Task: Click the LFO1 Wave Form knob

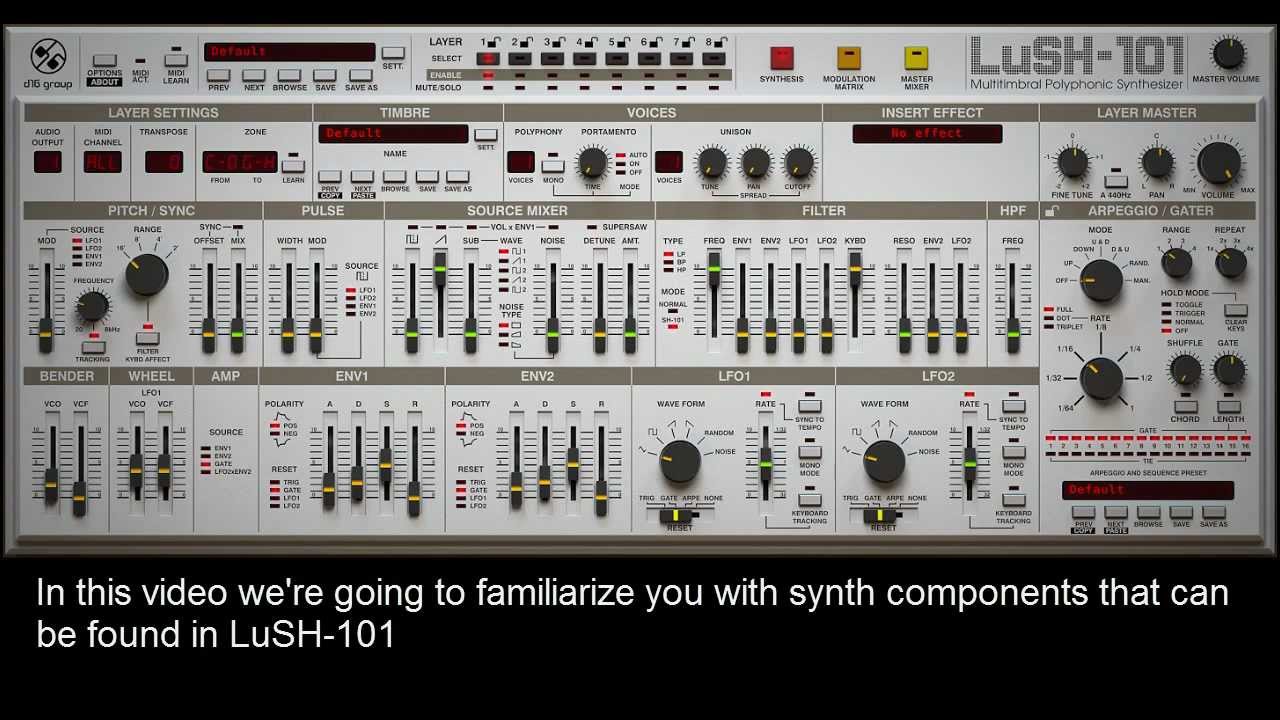Action: click(680, 461)
